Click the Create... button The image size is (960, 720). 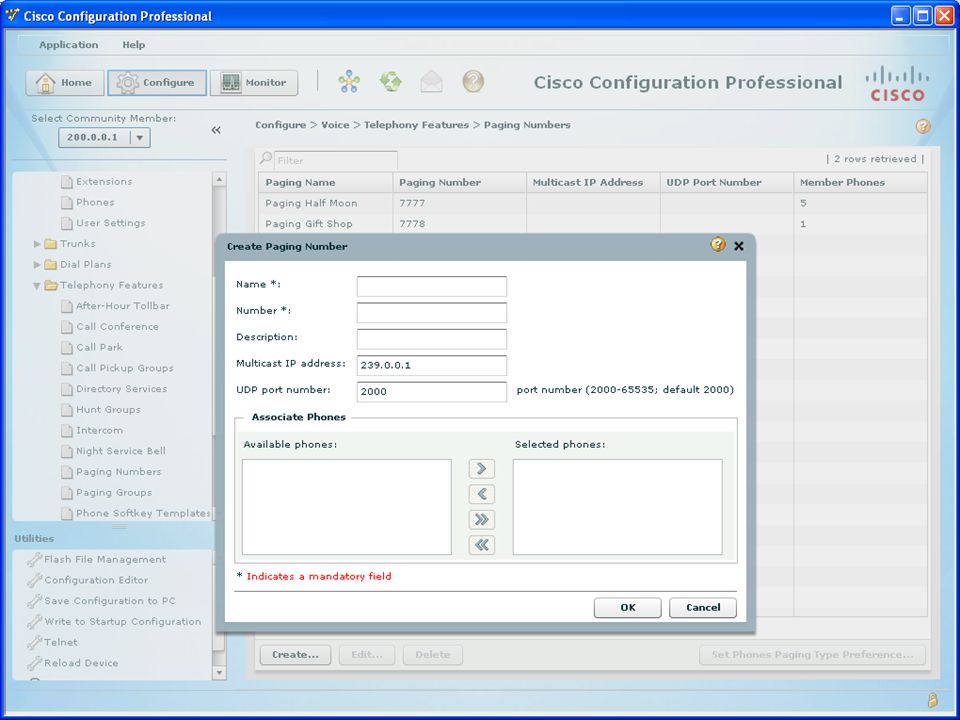click(x=295, y=655)
